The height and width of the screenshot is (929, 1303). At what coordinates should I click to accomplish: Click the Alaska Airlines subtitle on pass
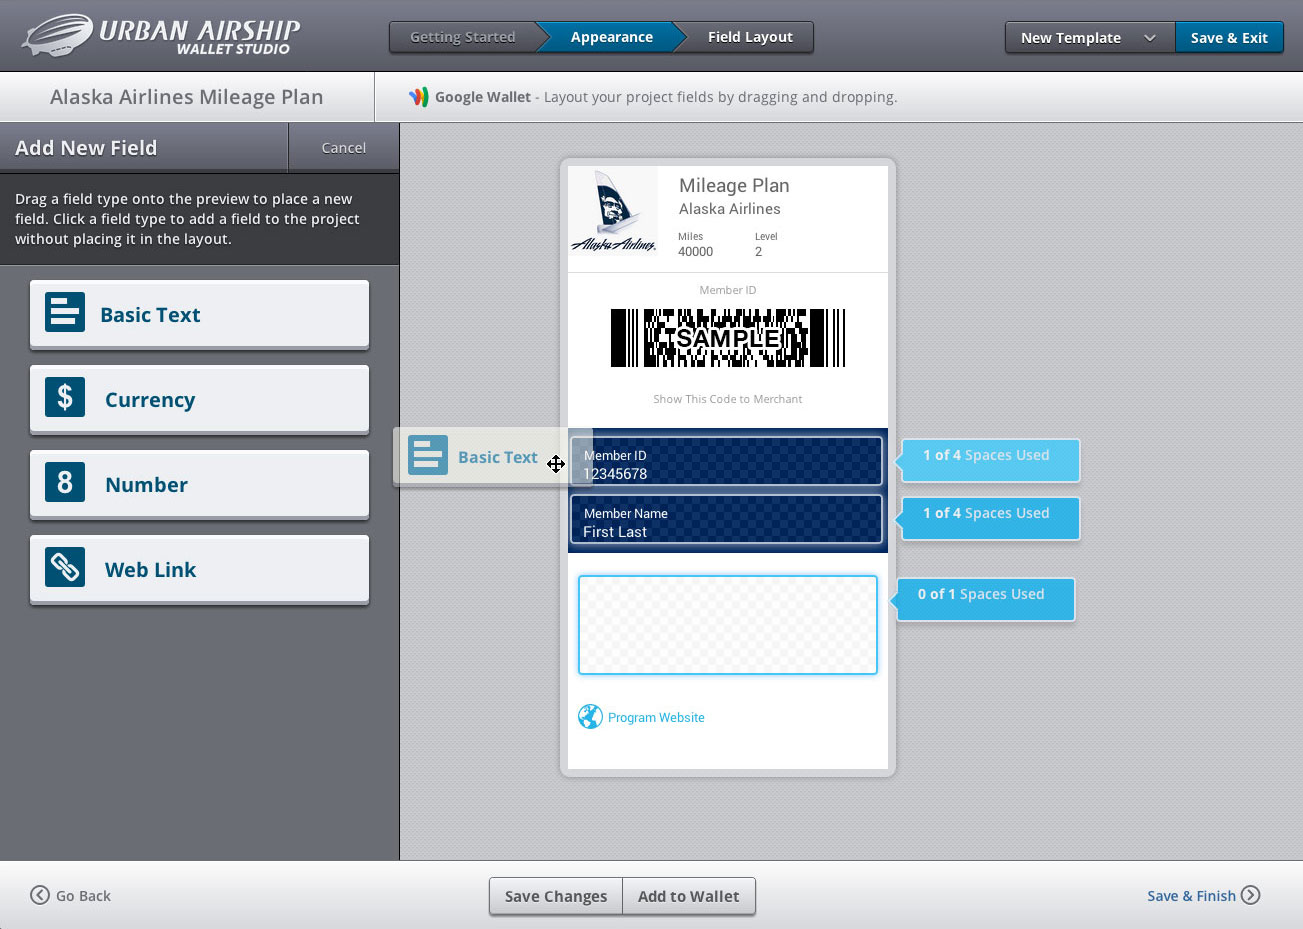pyautogui.click(x=729, y=209)
